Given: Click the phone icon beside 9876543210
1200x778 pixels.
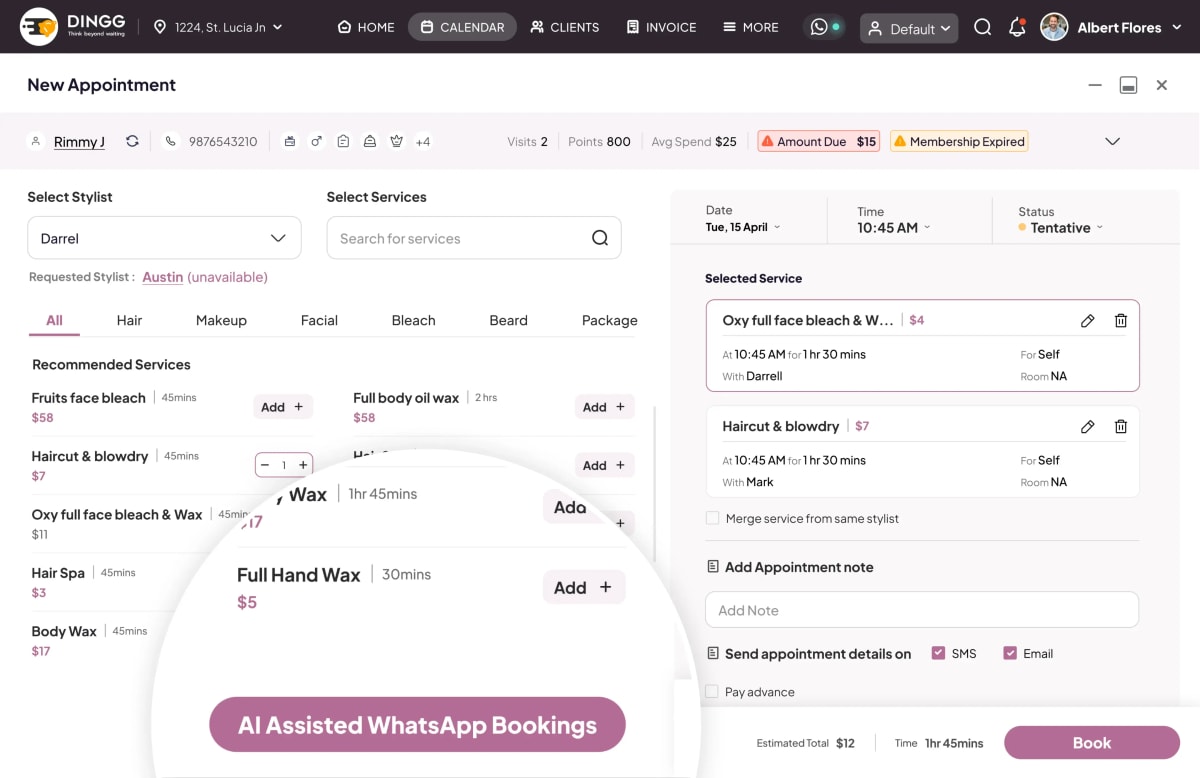Looking at the screenshot, I should tap(171, 142).
